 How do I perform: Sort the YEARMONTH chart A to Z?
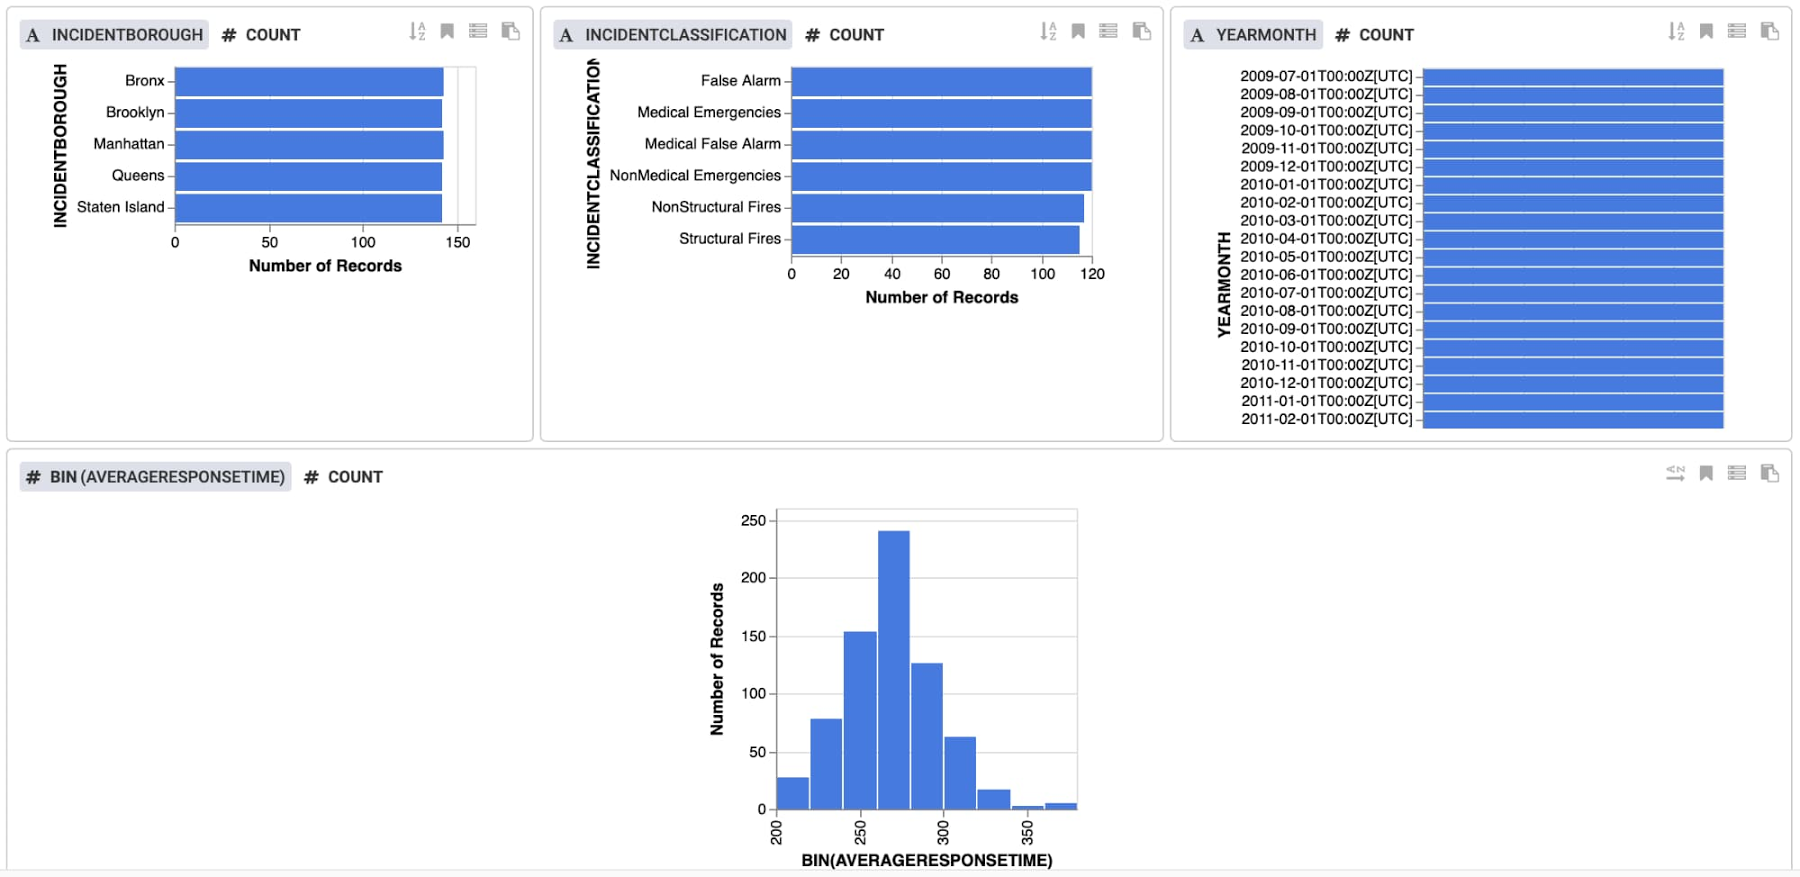pos(1676,32)
